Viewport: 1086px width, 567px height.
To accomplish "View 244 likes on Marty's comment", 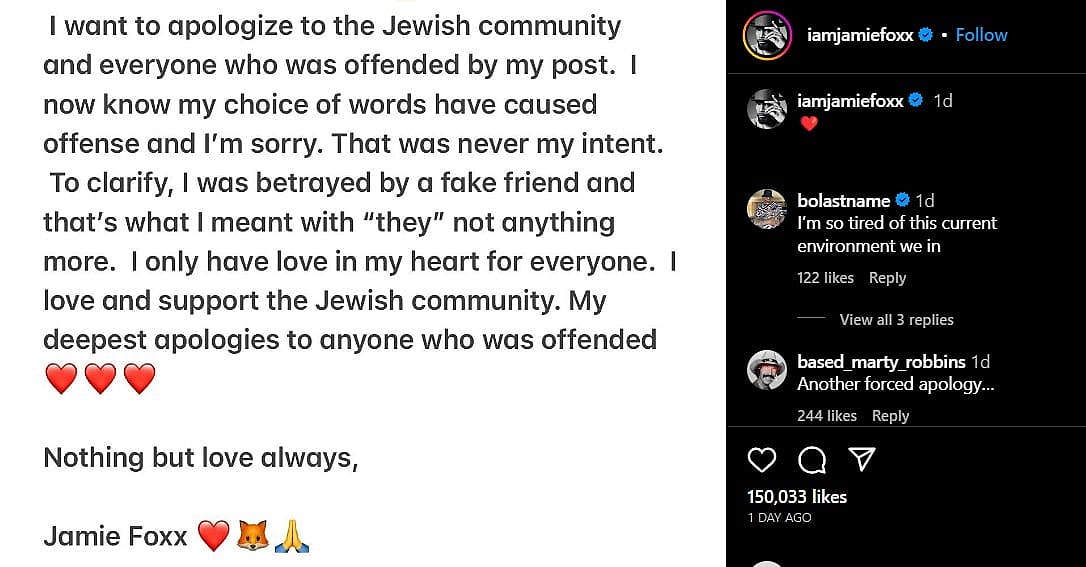I will tap(827, 416).
